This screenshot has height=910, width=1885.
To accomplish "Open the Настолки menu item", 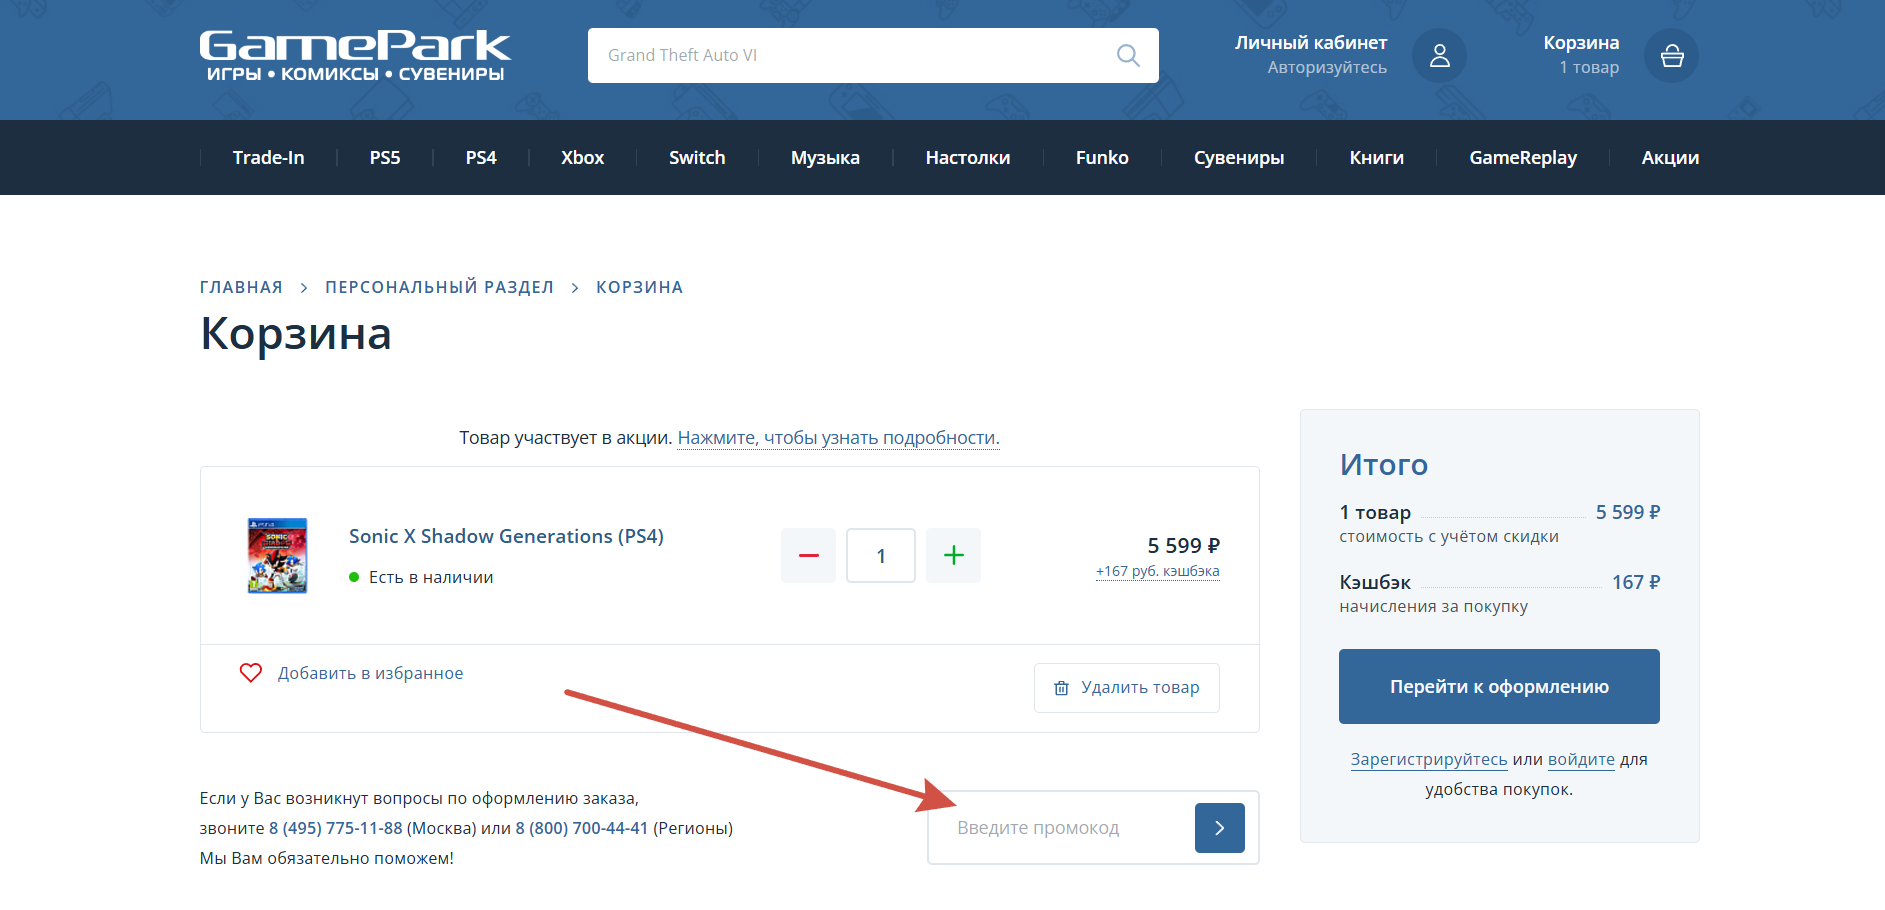I will click(x=968, y=157).
